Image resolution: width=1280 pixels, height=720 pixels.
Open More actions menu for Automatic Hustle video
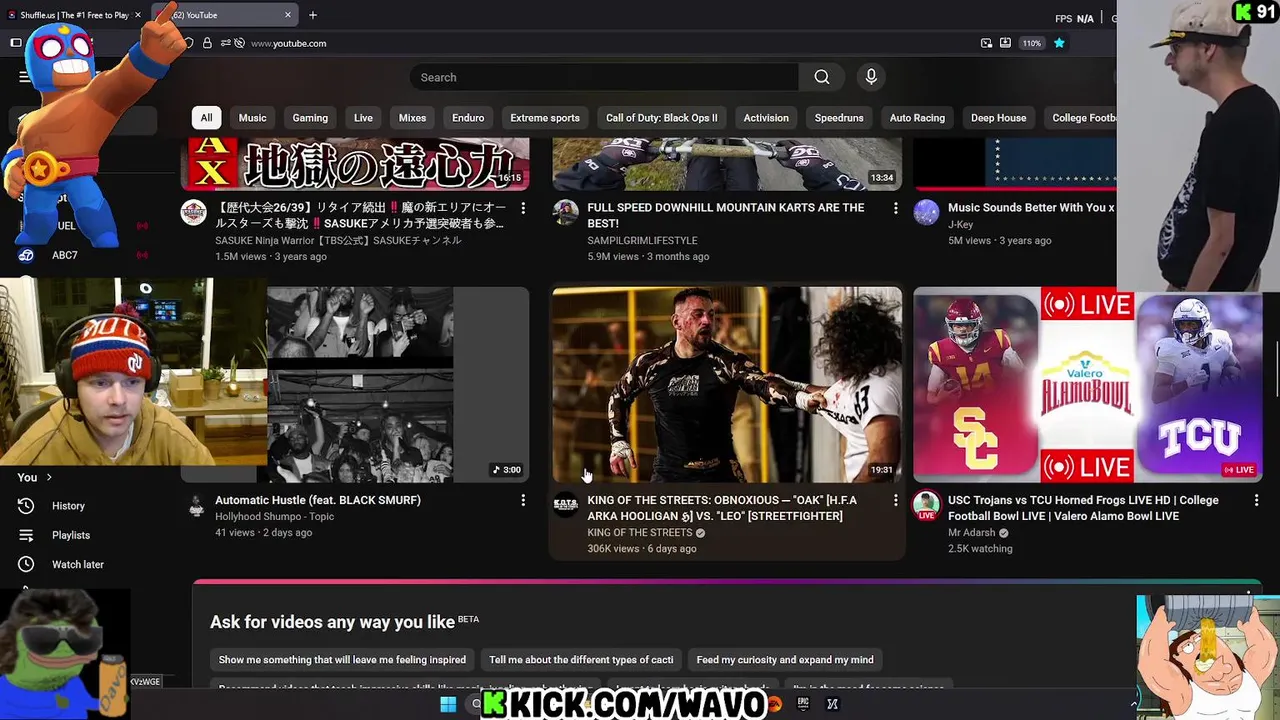(523, 500)
